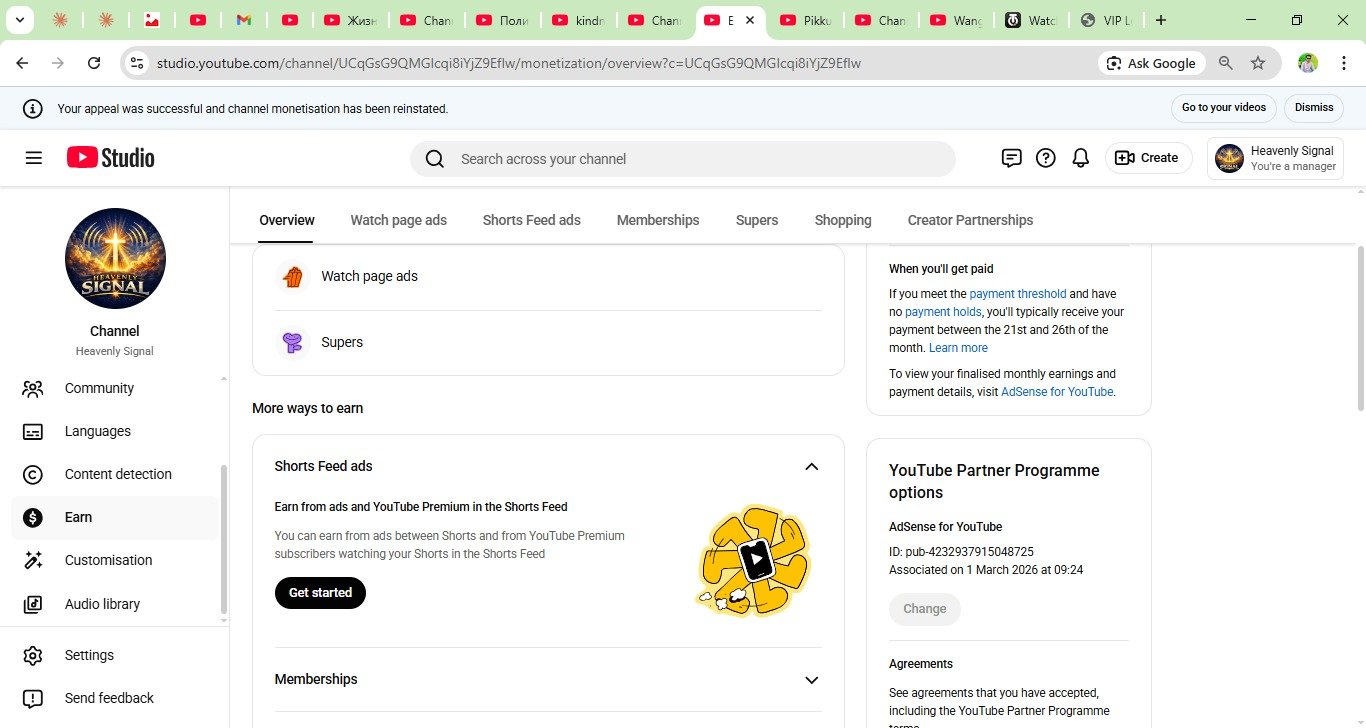This screenshot has height=728, width=1366.
Task: Open the notifications bell
Action: tap(1080, 158)
